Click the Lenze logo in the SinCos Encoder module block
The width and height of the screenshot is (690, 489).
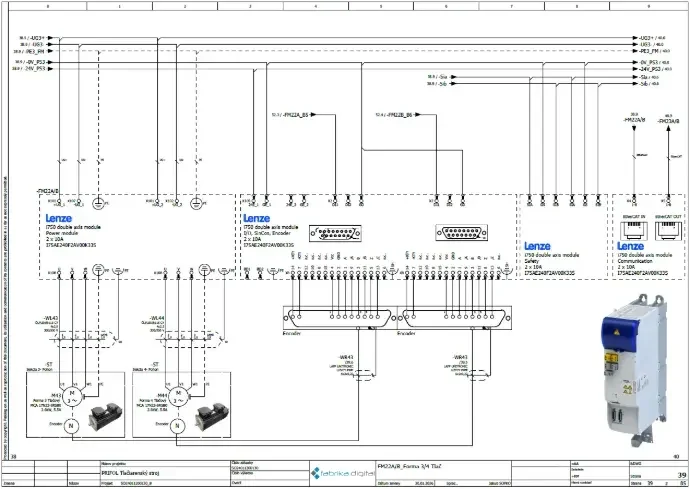[257, 218]
